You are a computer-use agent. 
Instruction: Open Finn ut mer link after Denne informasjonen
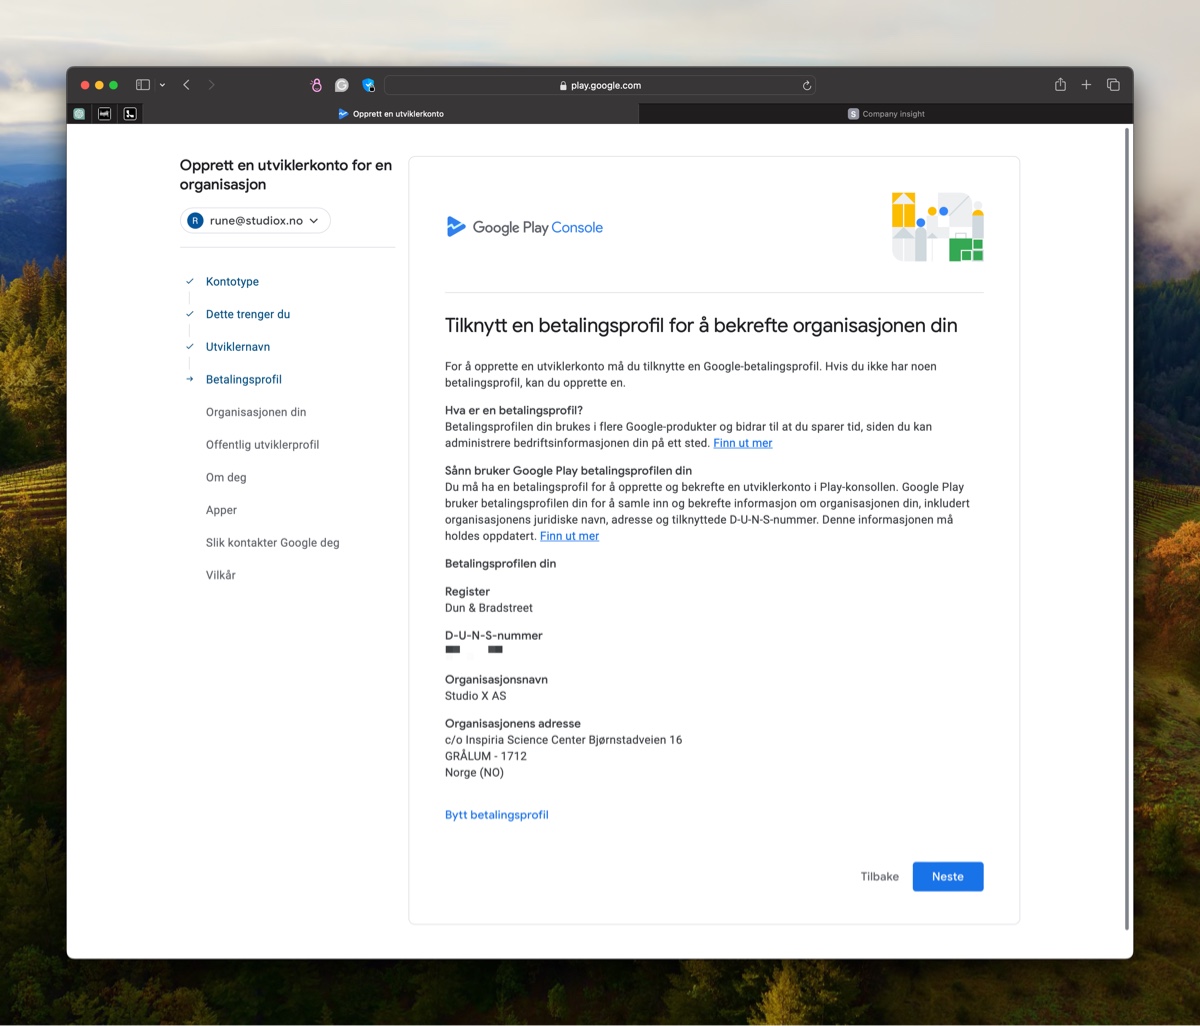tap(569, 536)
